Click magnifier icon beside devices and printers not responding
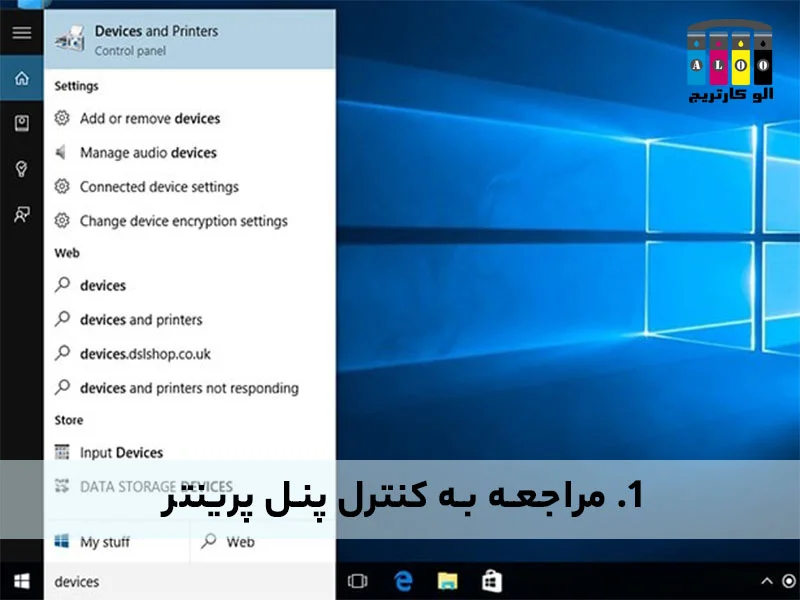The width and height of the screenshot is (800, 600). click(x=62, y=387)
